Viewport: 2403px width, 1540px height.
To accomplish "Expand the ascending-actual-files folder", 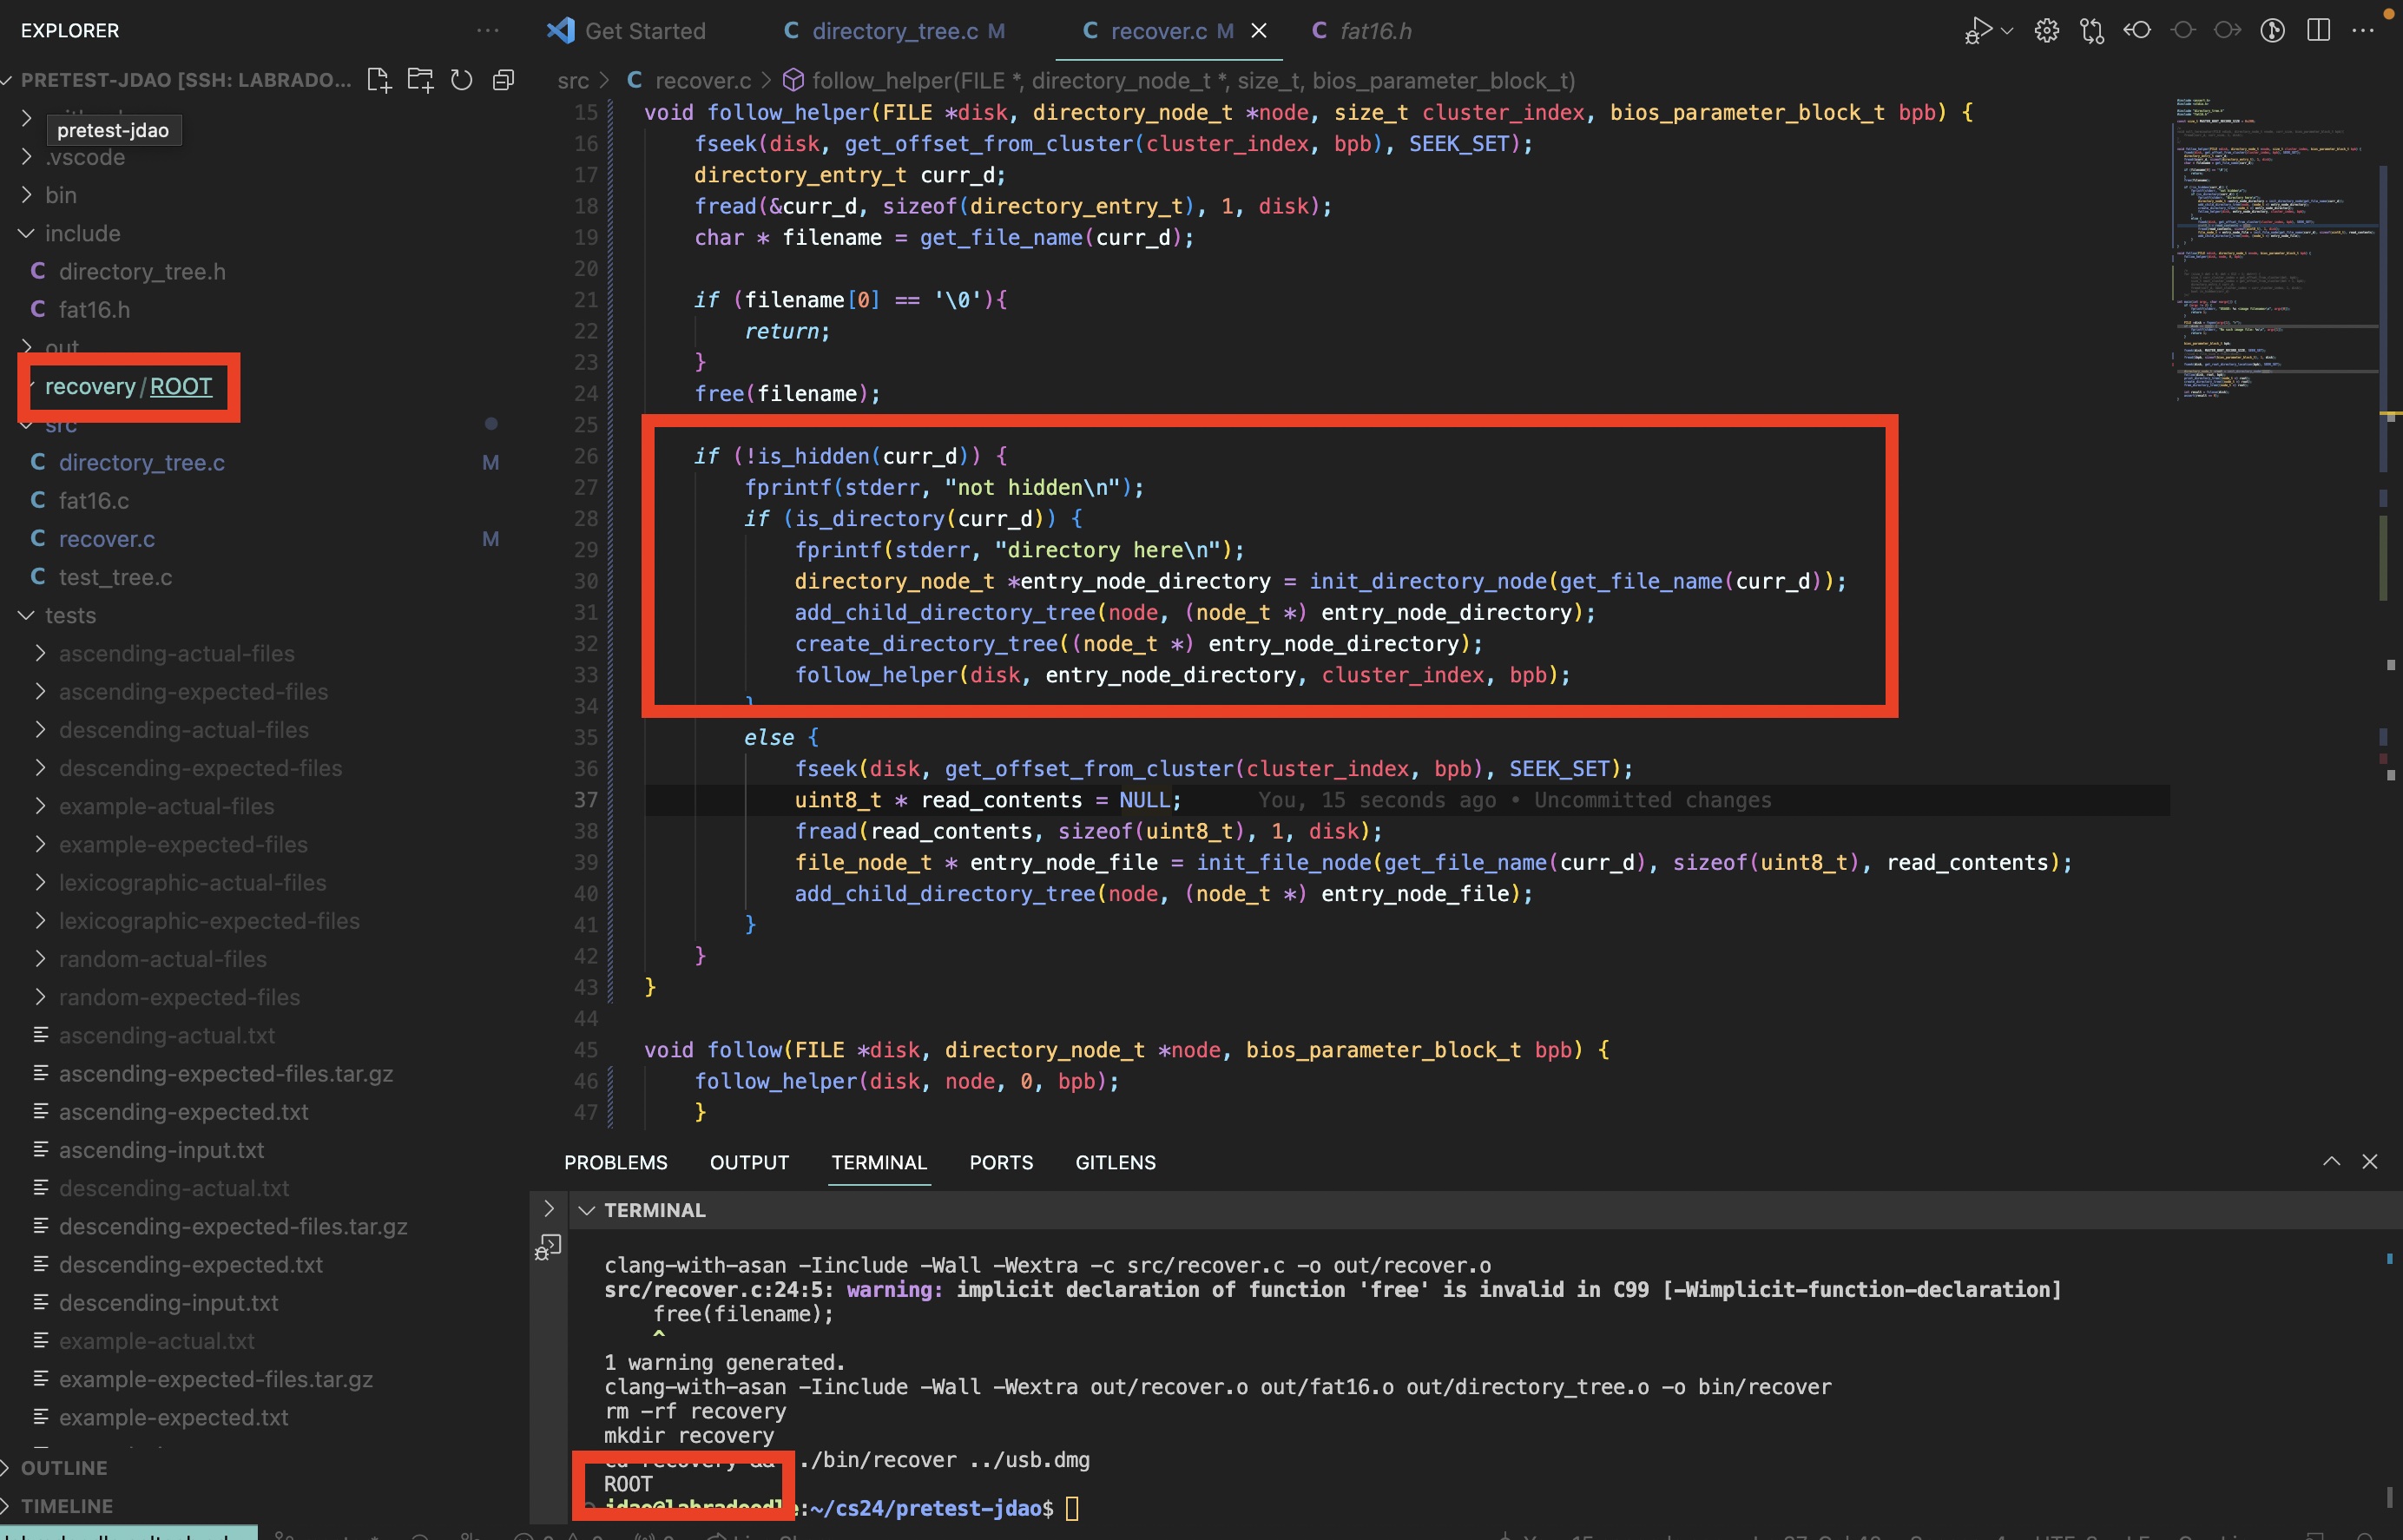I will point(176,653).
